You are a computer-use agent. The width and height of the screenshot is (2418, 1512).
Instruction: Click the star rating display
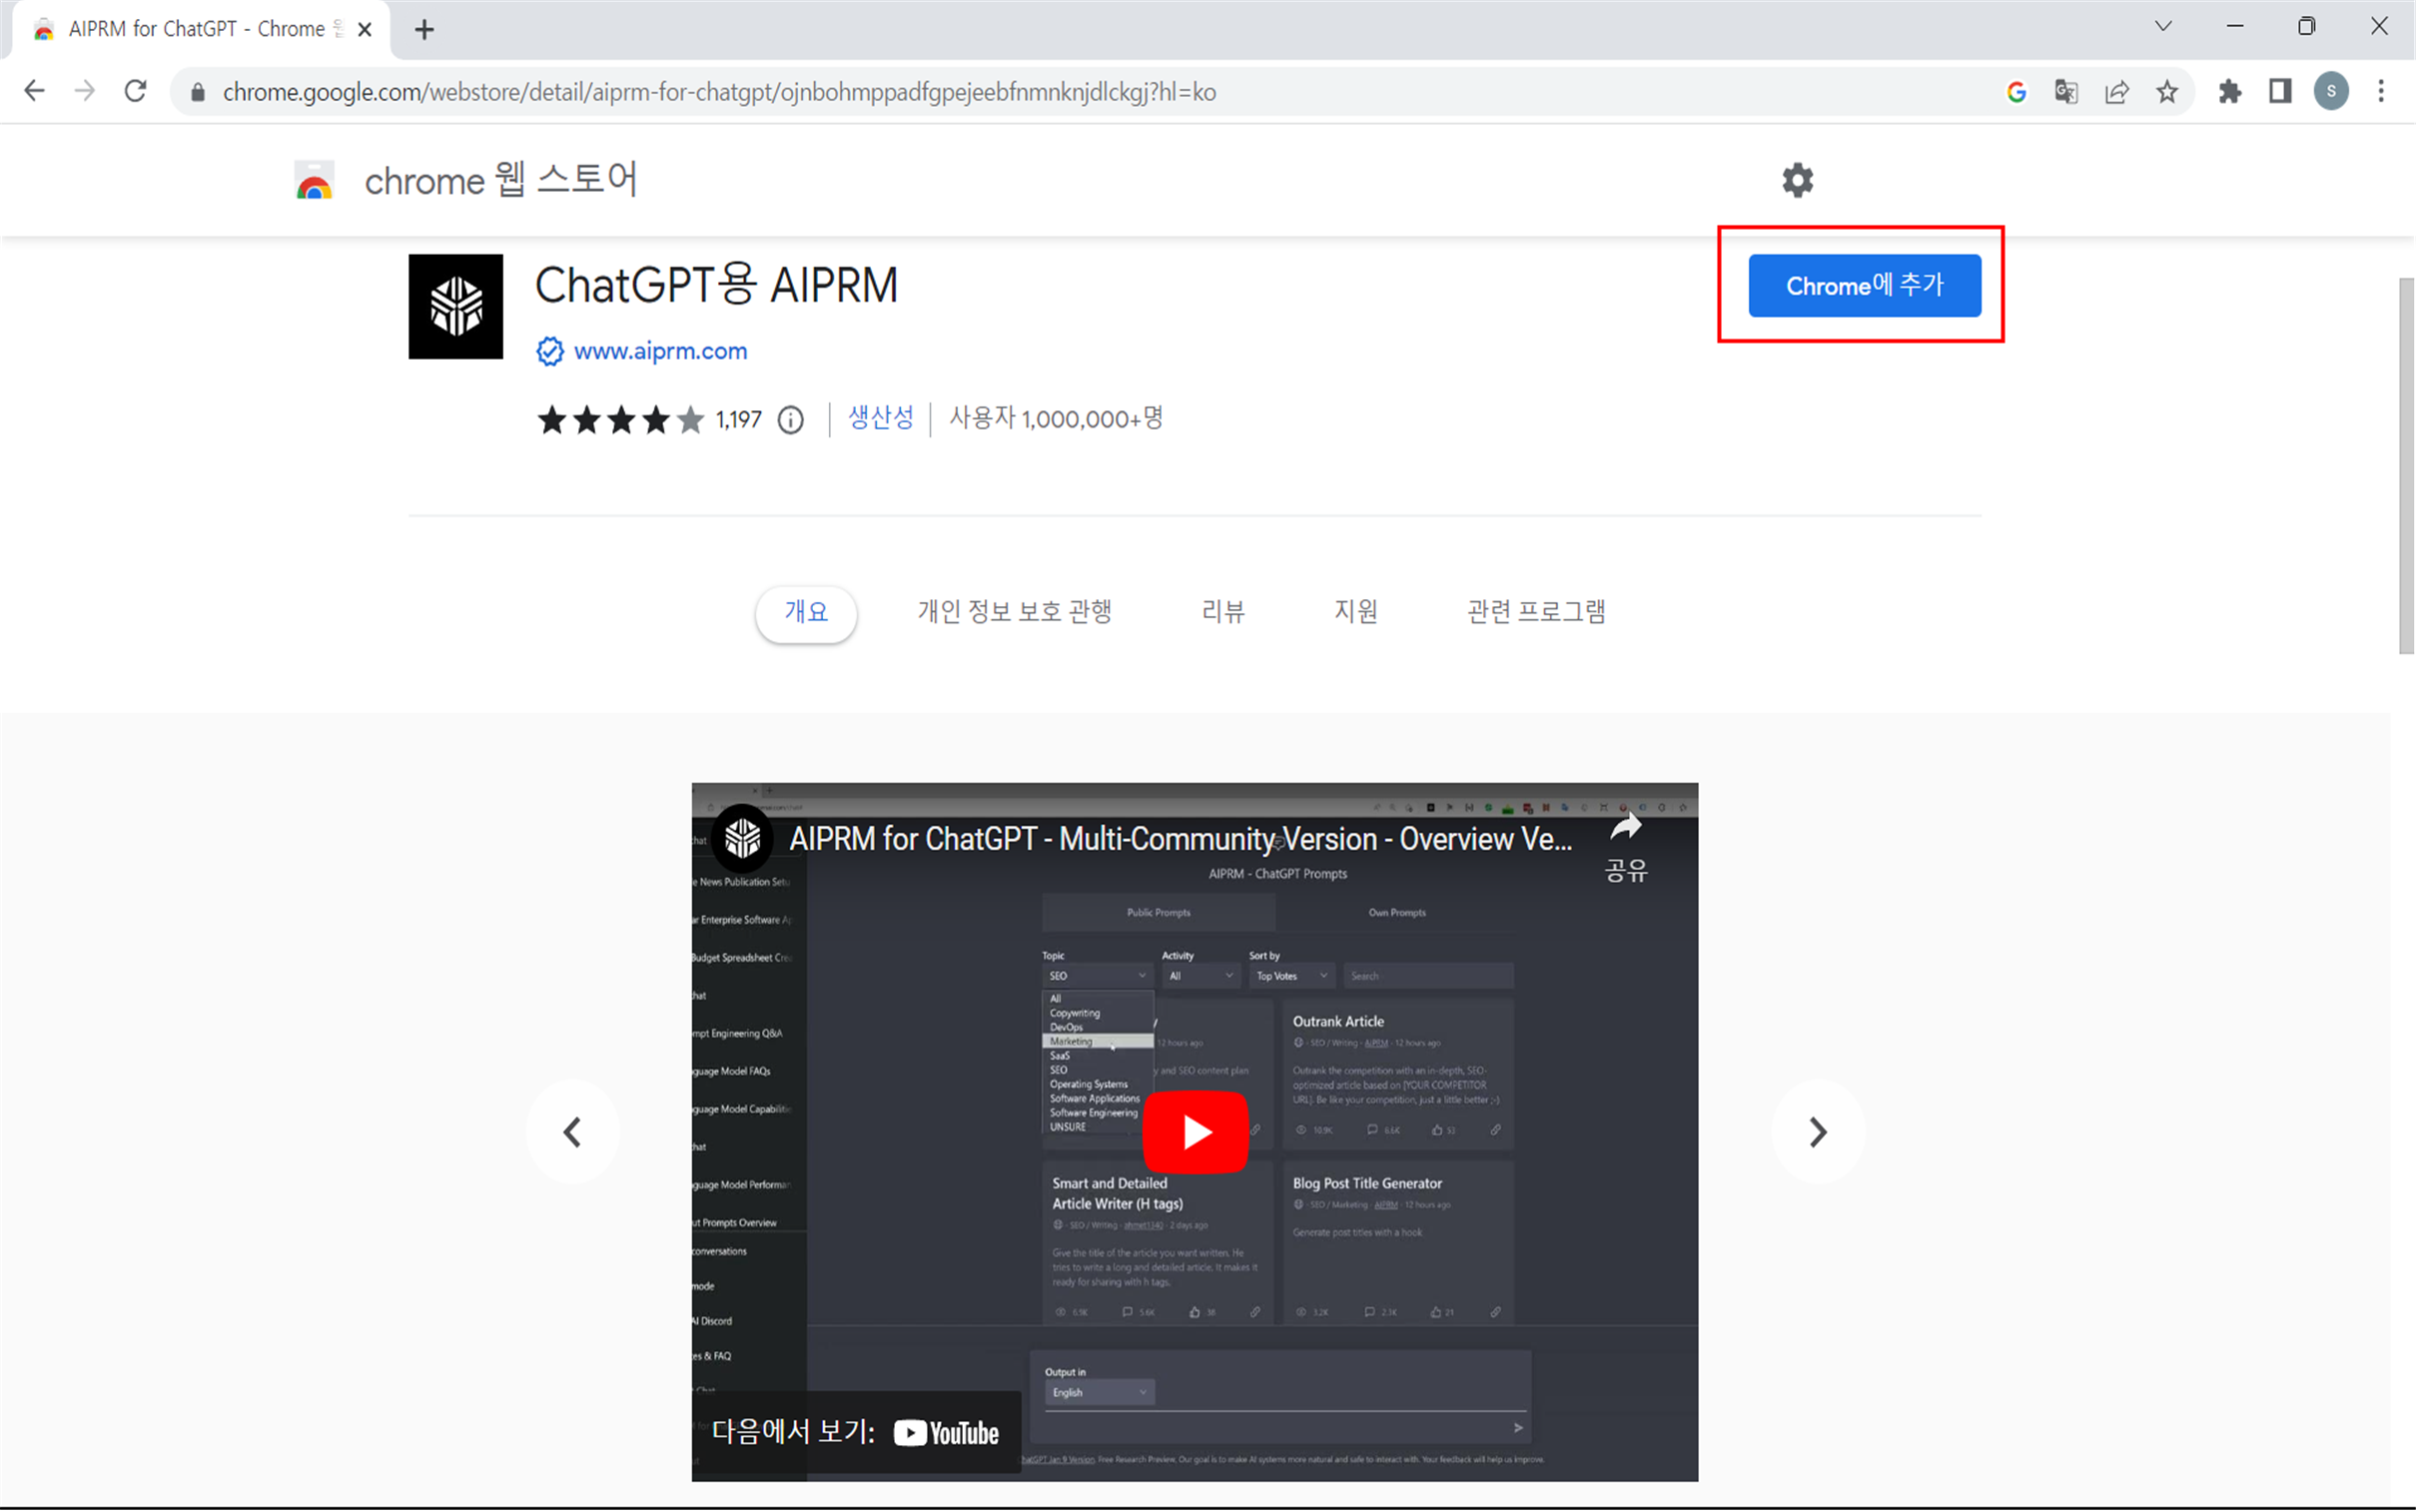click(620, 420)
